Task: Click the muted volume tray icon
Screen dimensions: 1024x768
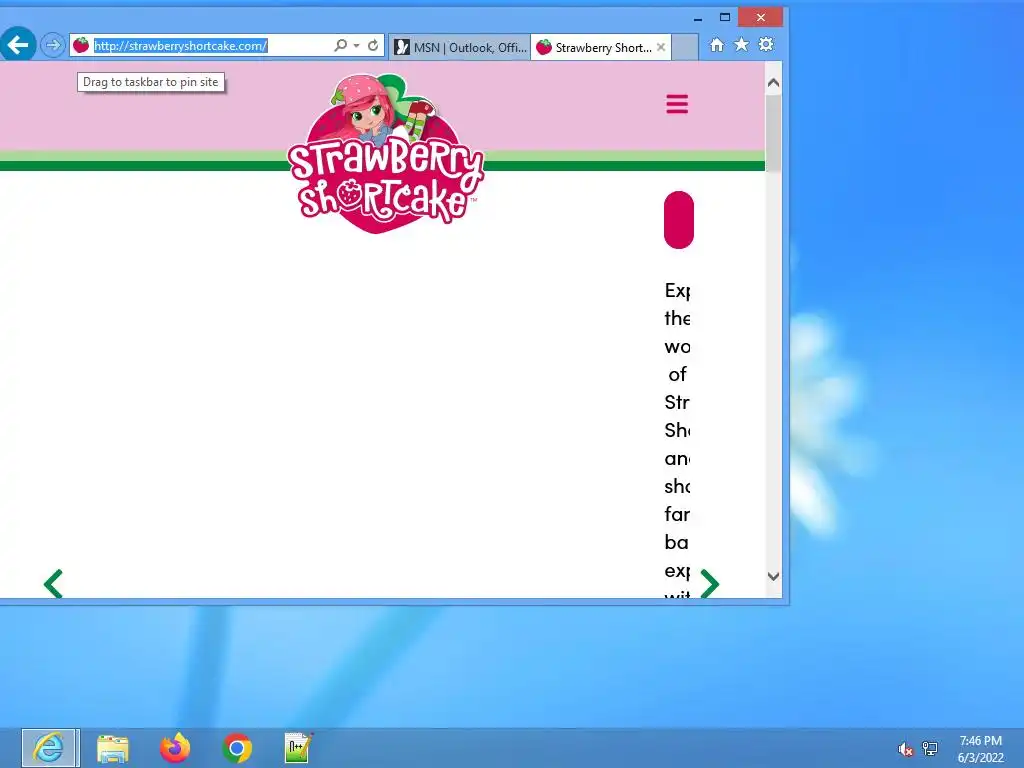Action: click(905, 749)
